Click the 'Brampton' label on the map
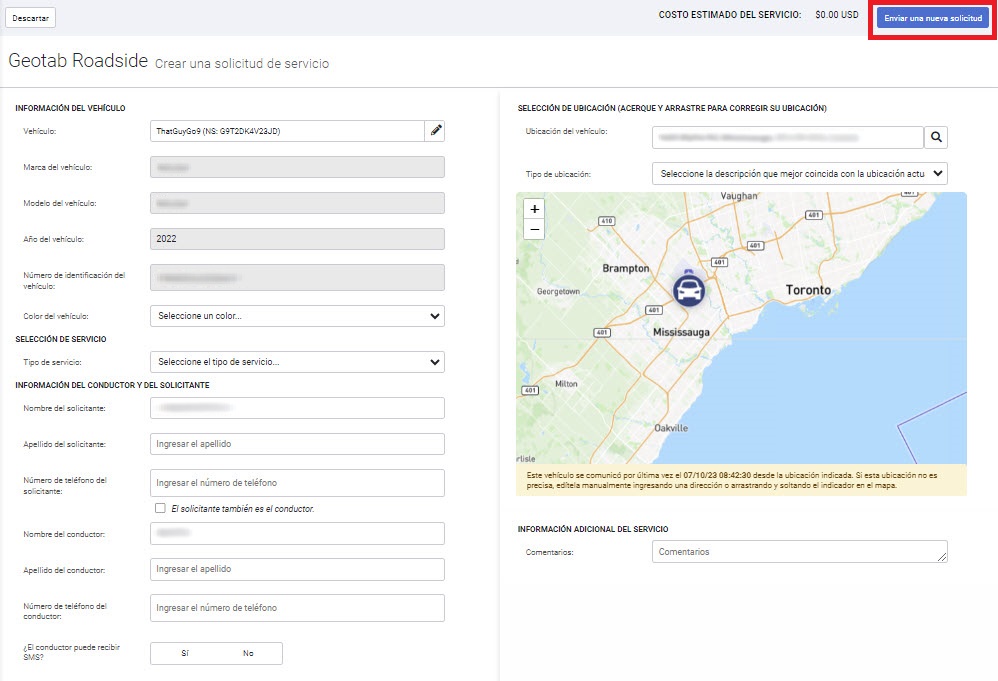The width and height of the screenshot is (998, 681). [x=626, y=269]
